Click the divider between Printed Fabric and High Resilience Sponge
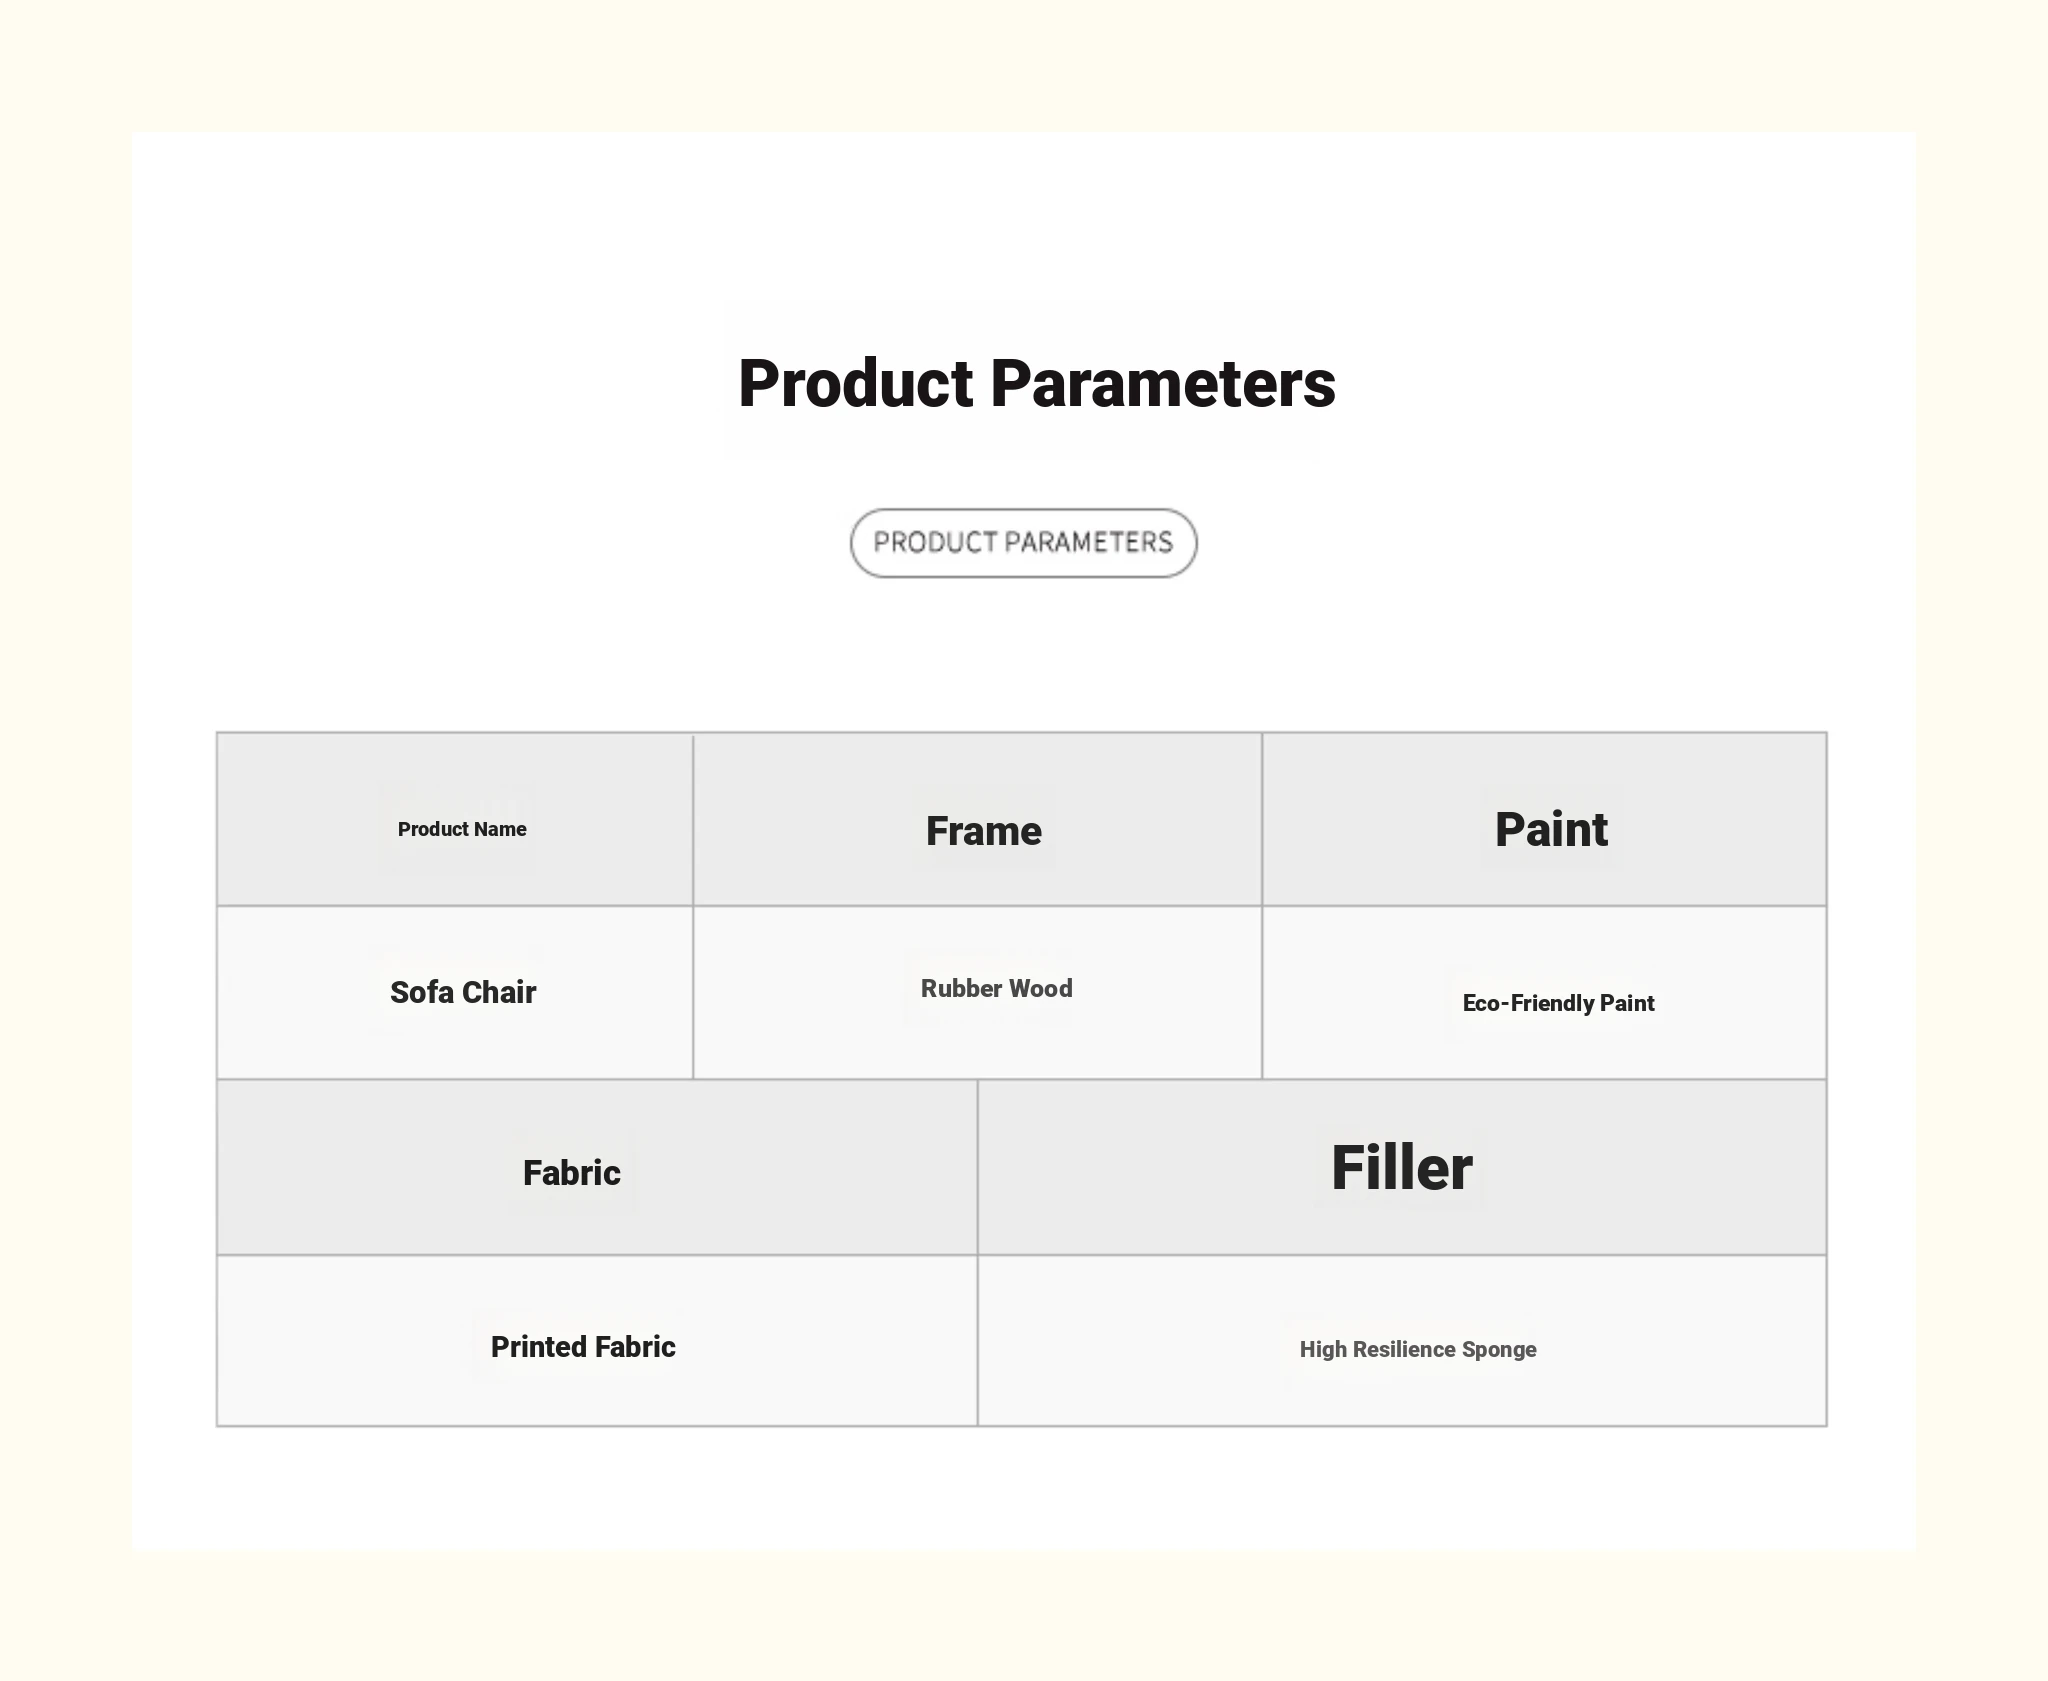 [x=977, y=1340]
